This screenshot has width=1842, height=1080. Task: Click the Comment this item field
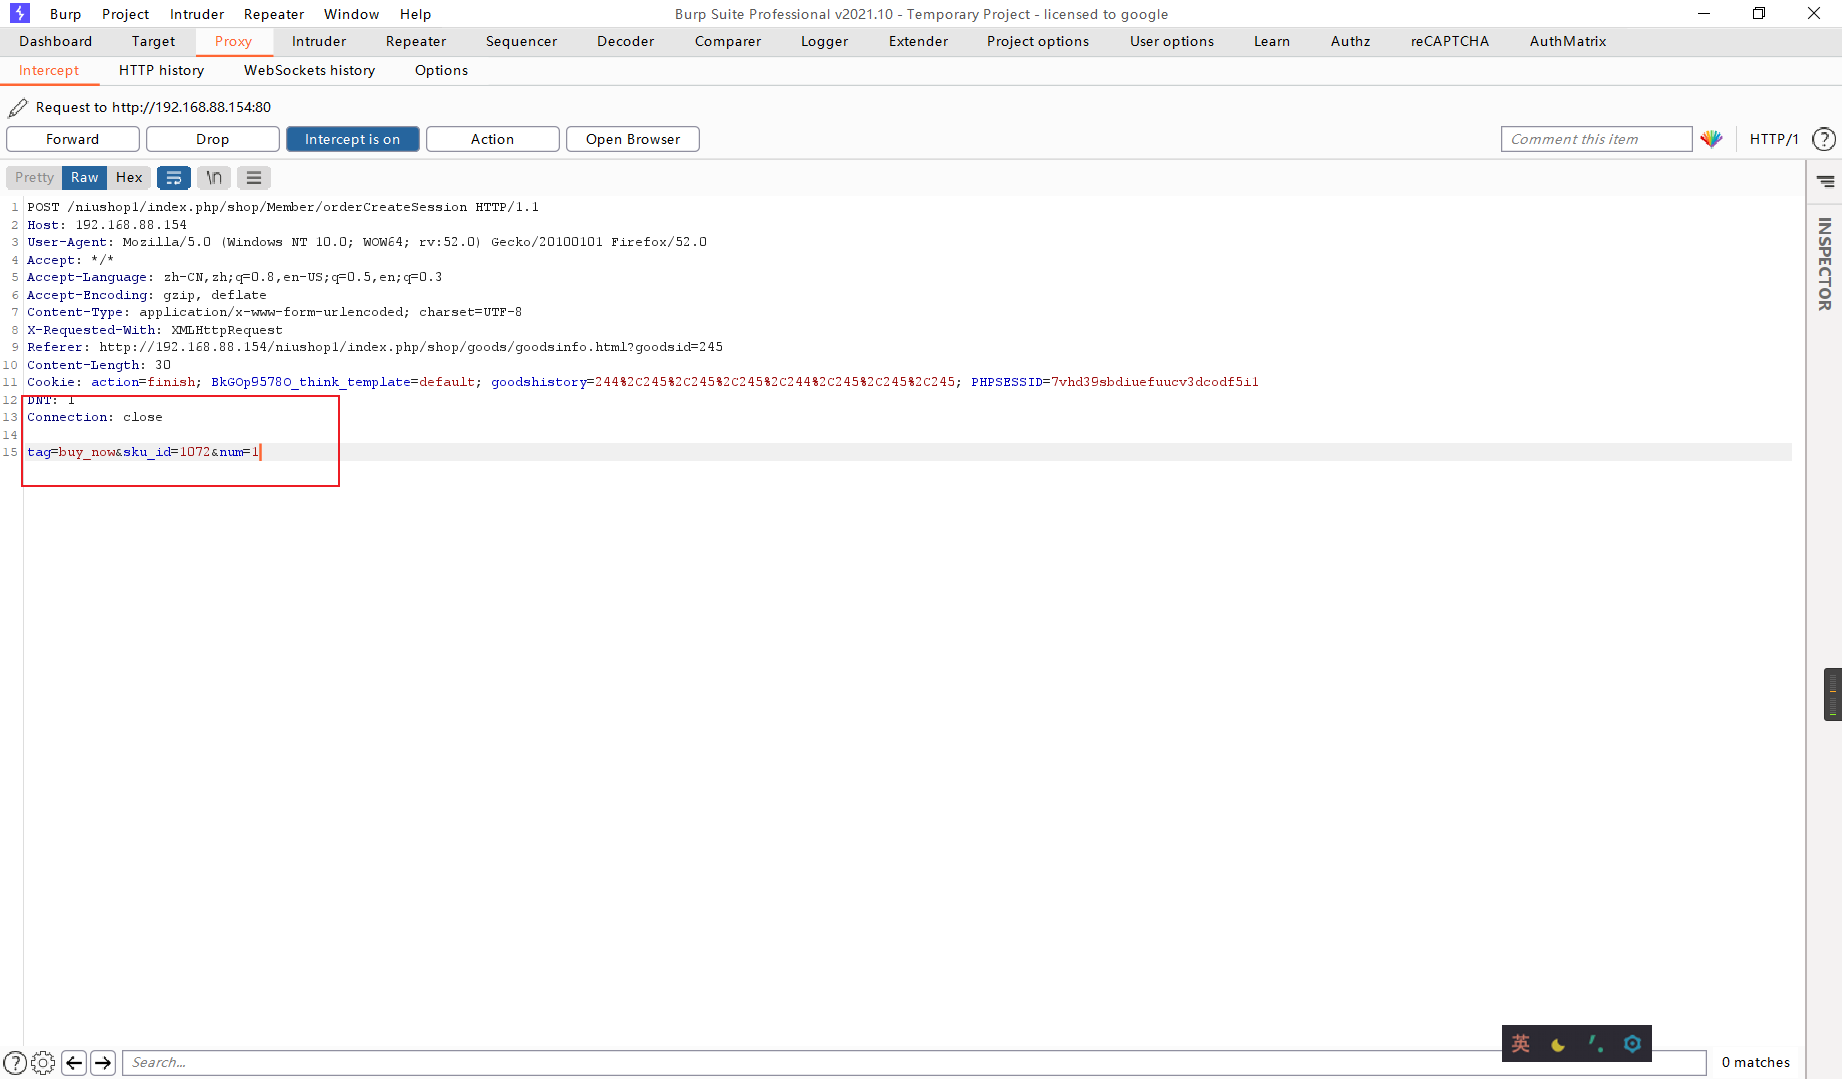click(x=1596, y=139)
